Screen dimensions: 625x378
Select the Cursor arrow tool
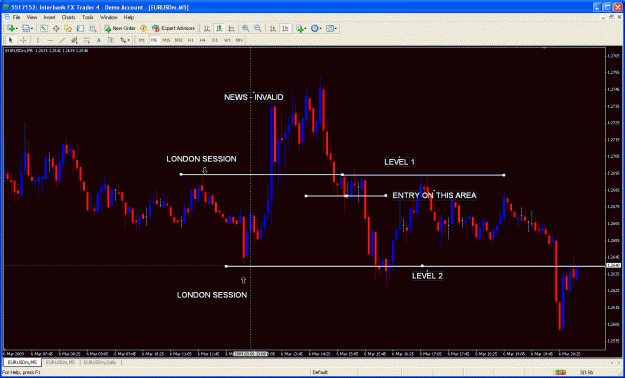pyautogui.click(x=11, y=40)
